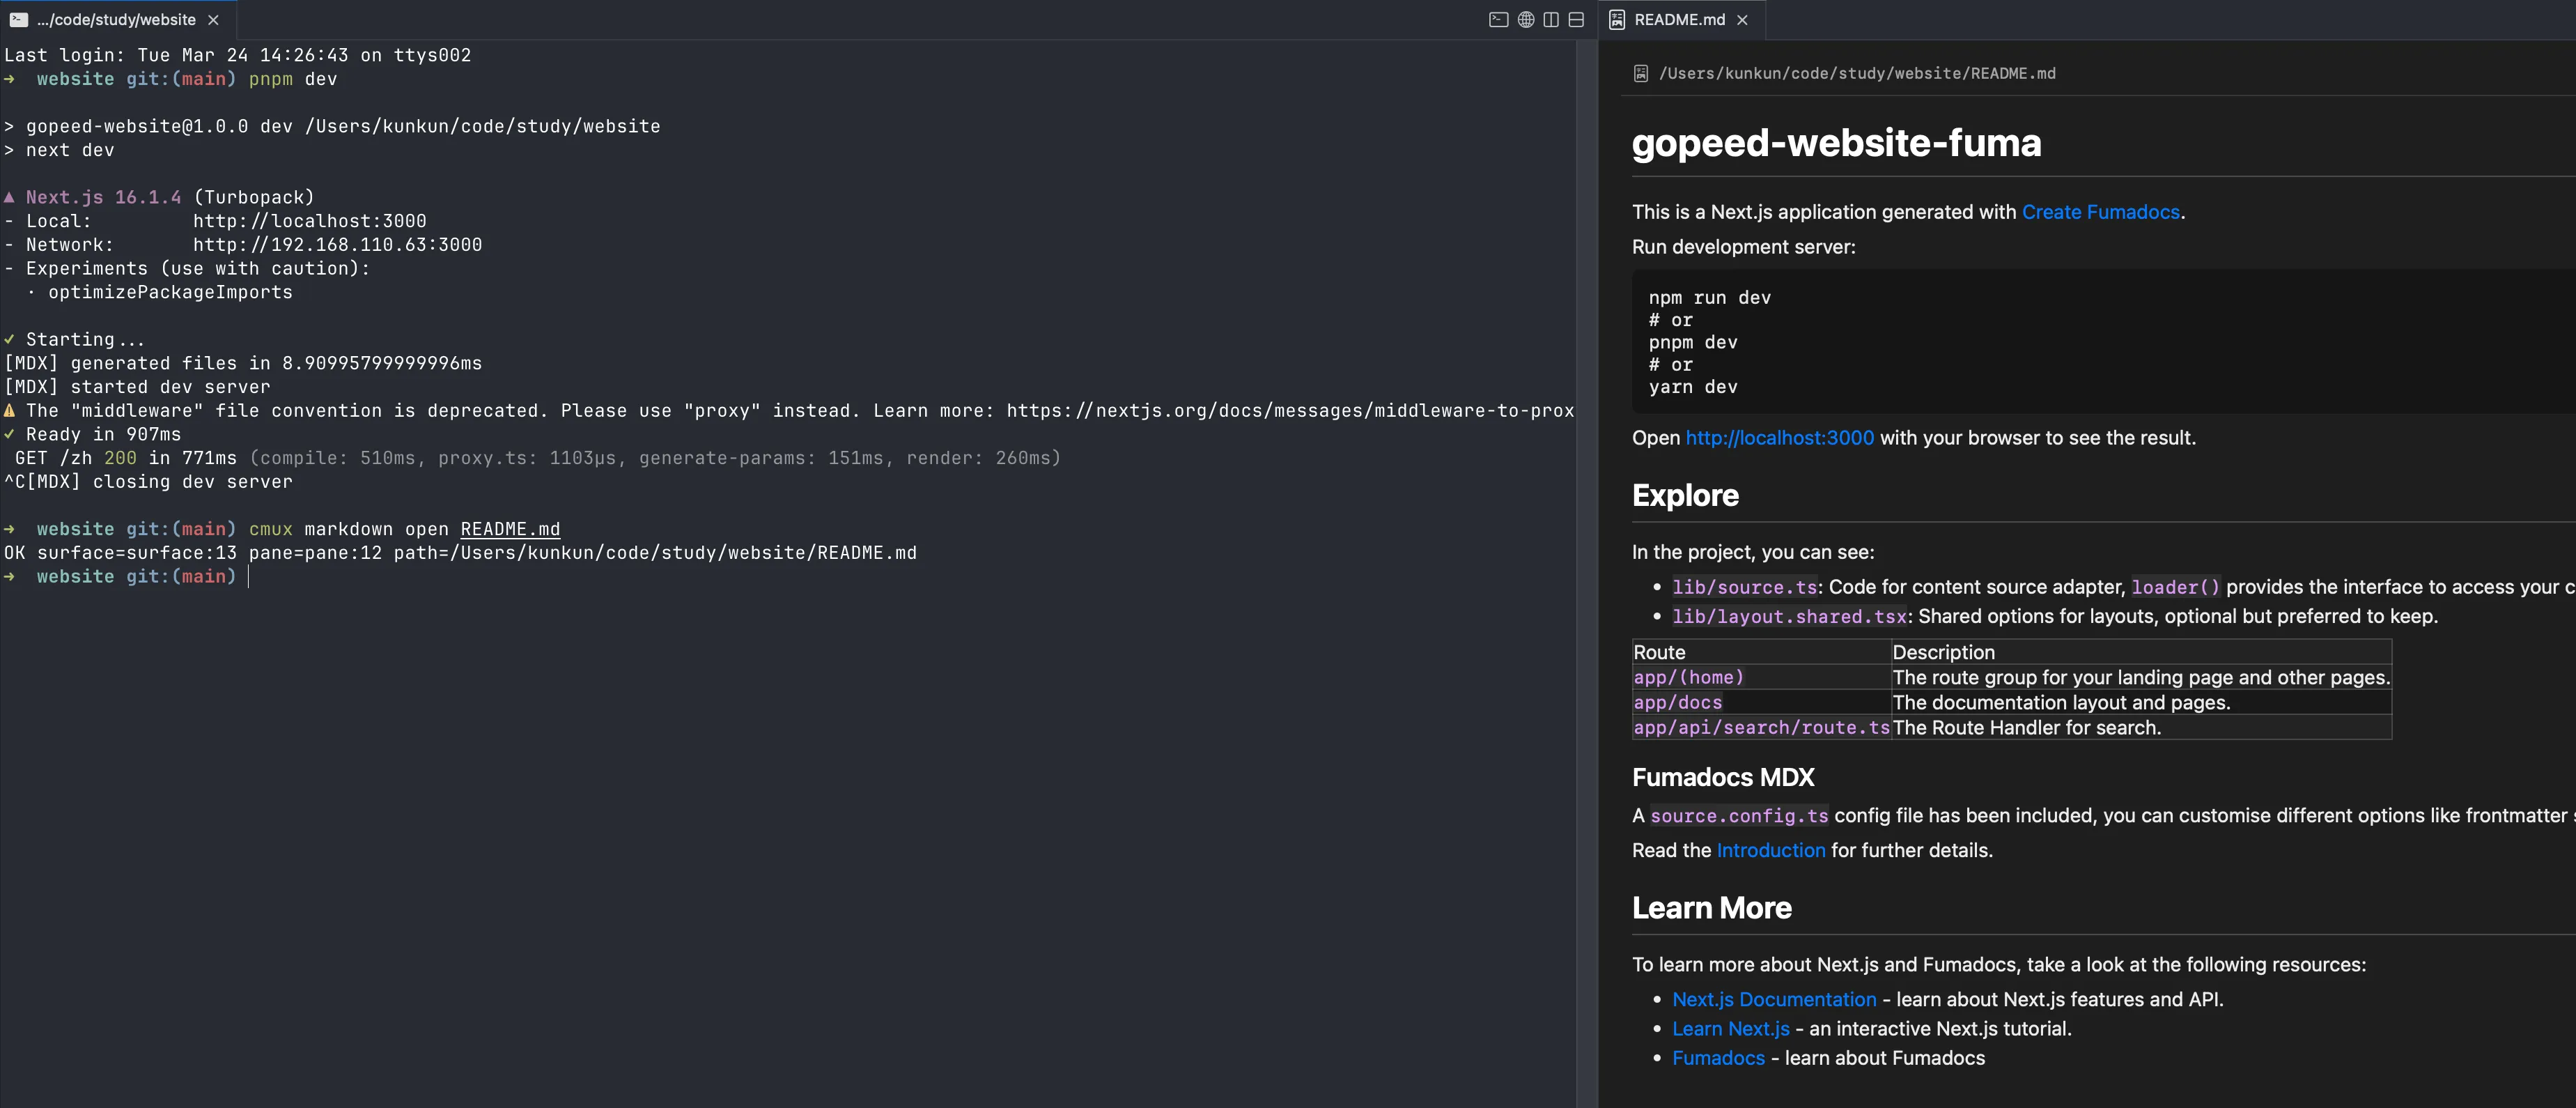The width and height of the screenshot is (2576, 1108).
Task: Click the globe browser icon
Action: 1526,20
